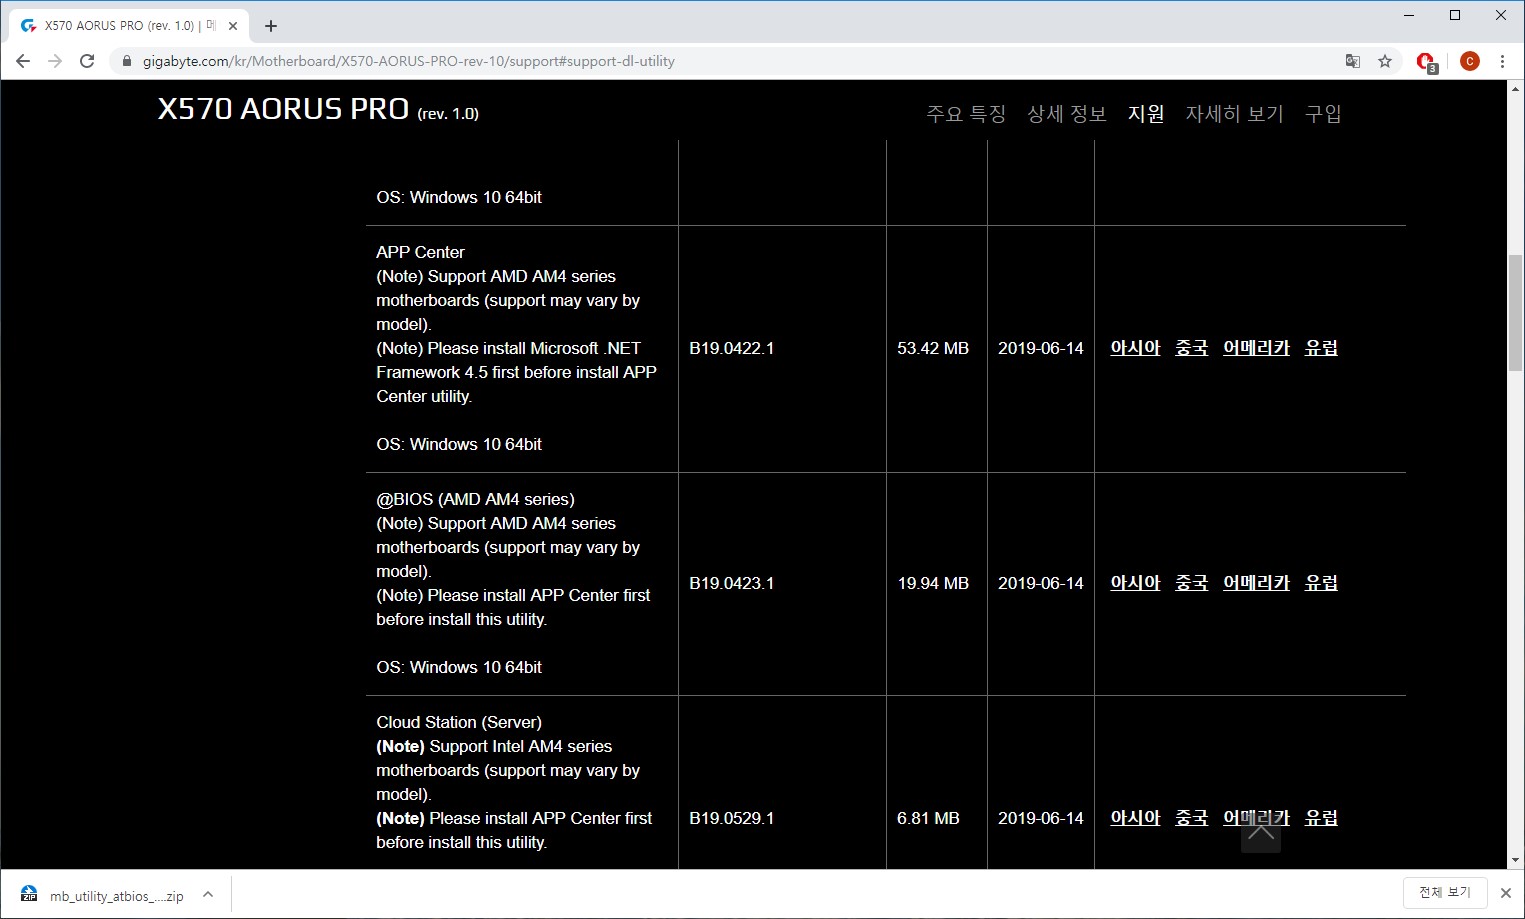
Task: Open the Chrome profile avatar
Action: 1469,61
